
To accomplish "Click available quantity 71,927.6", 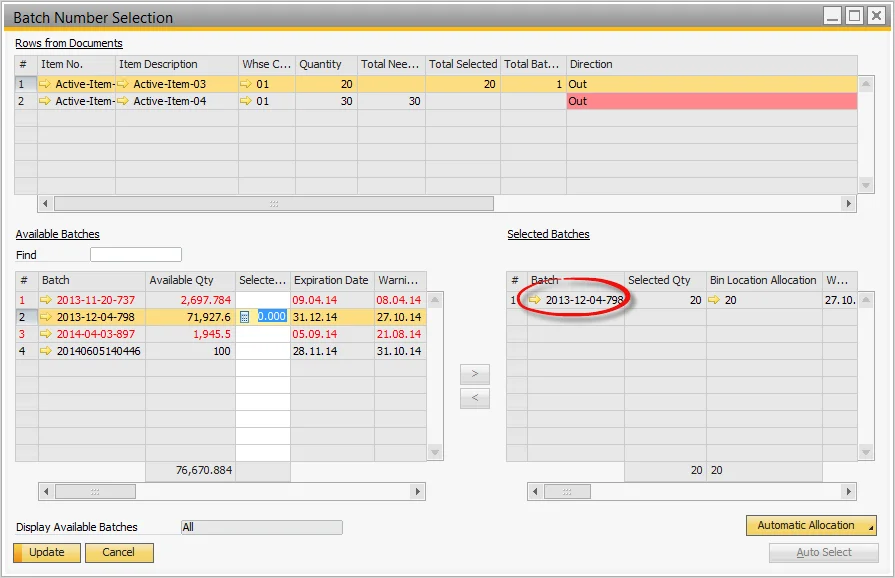I will (x=209, y=317).
